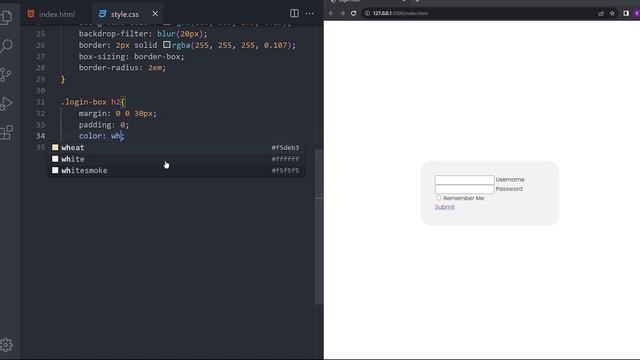Click the wheat color swatch in suggestions
This screenshot has height=360, width=640.
pyautogui.click(x=55, y=147)
